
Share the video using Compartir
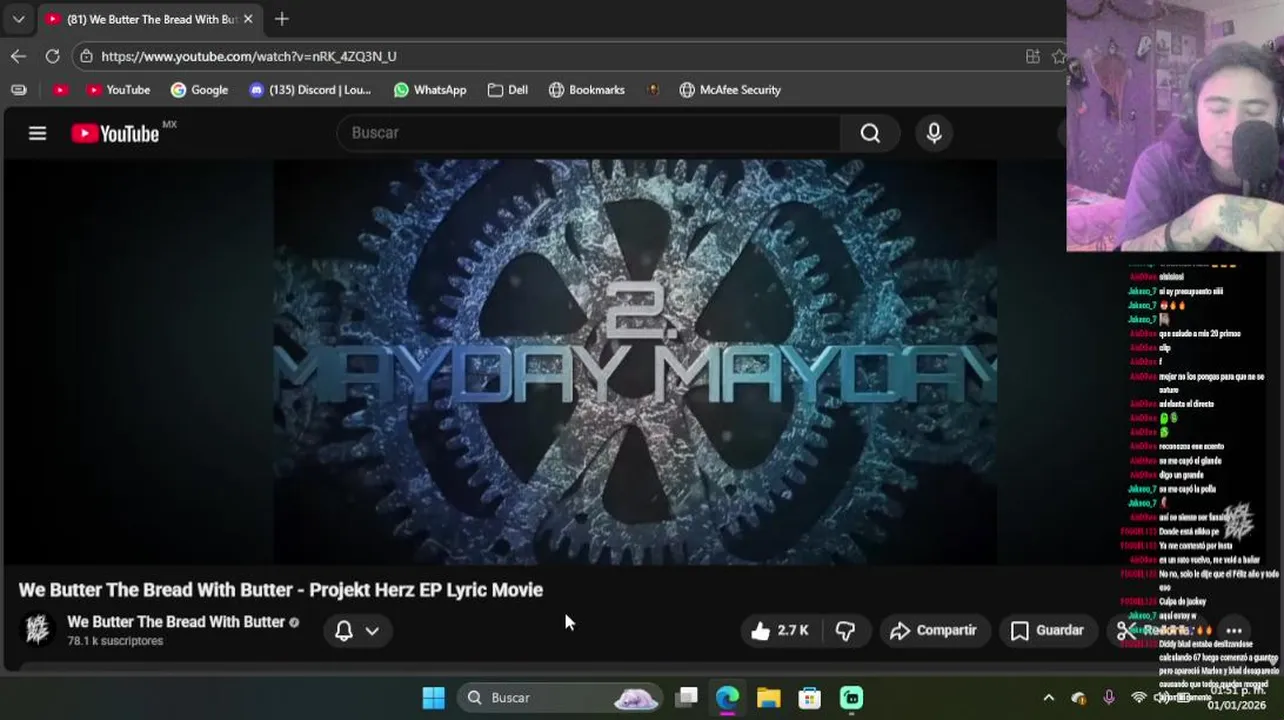pos(933,631)
